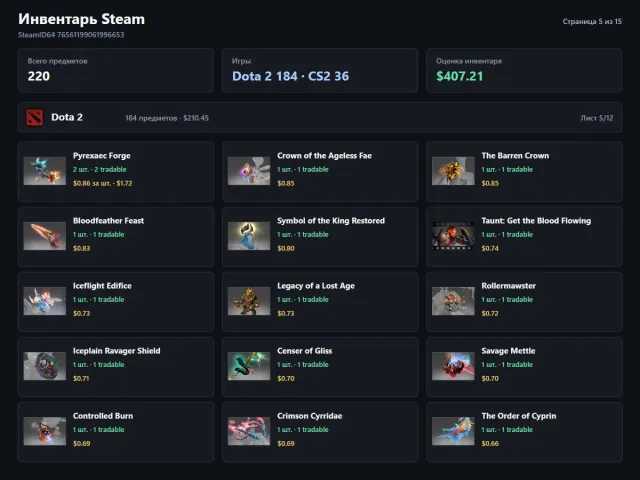Viewport: 640px width, 480px height.
Task: Open the Rollermawster item thumbnail
Action: (453, 301)
